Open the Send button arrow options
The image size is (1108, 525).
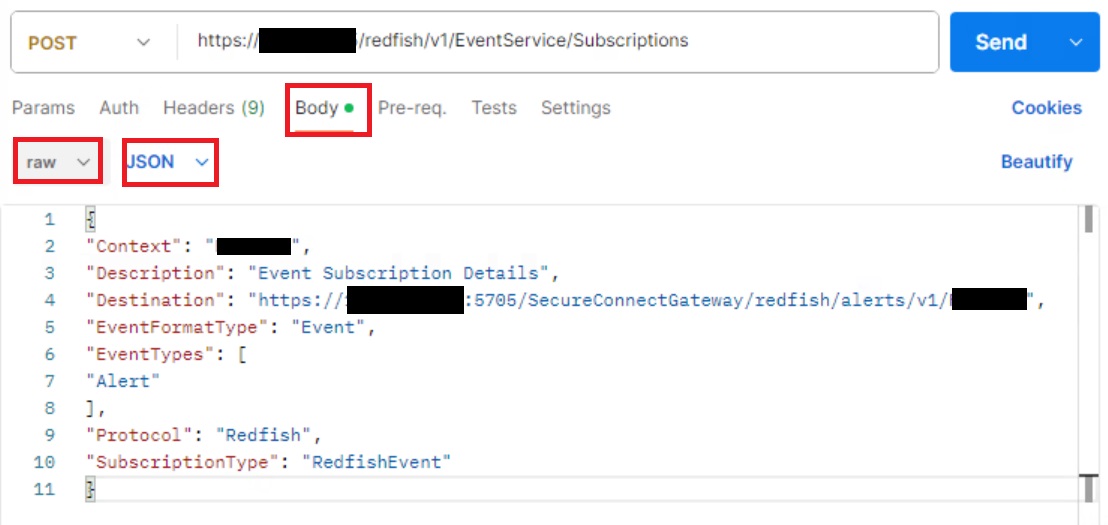coord(1075,42)
